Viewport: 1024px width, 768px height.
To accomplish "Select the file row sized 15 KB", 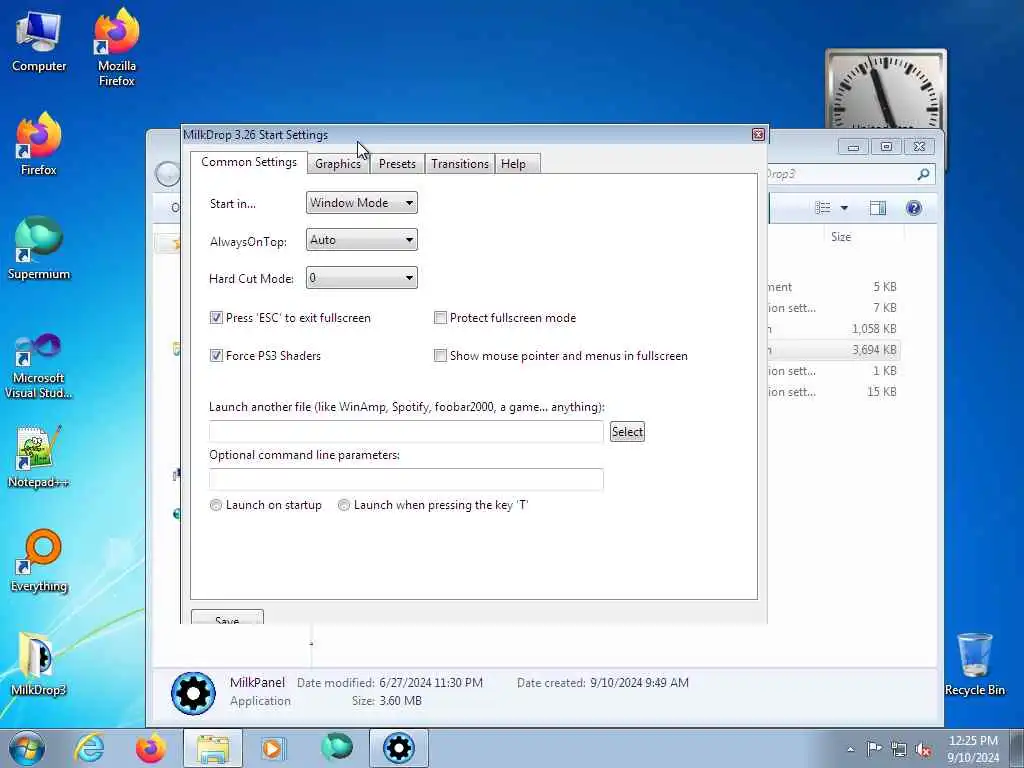I will pyautogui.click(x=834, y=392).
